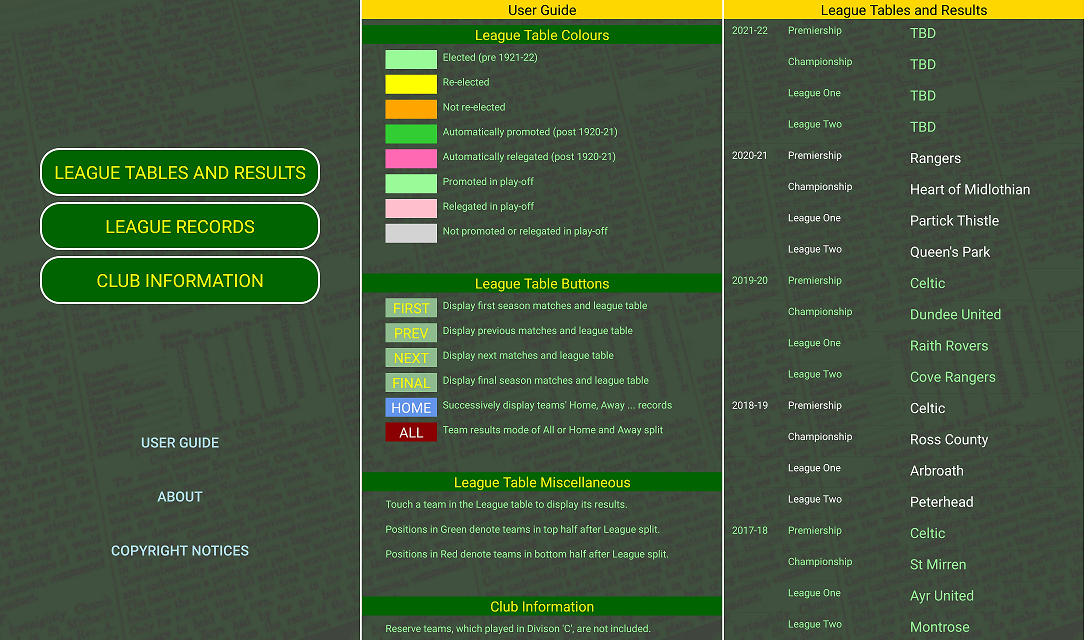1086x640 pixels.
Task: Click the FIRST league table button
Action: [x=411, y=308]
